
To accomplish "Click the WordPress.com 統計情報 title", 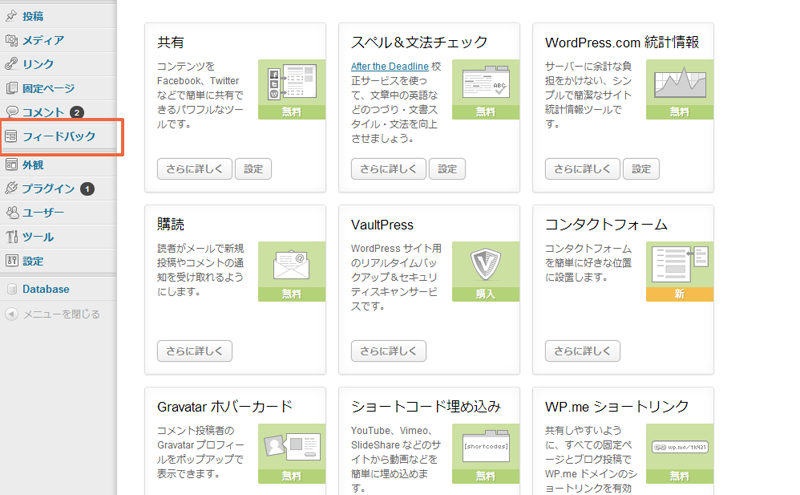I will (622, 42).
